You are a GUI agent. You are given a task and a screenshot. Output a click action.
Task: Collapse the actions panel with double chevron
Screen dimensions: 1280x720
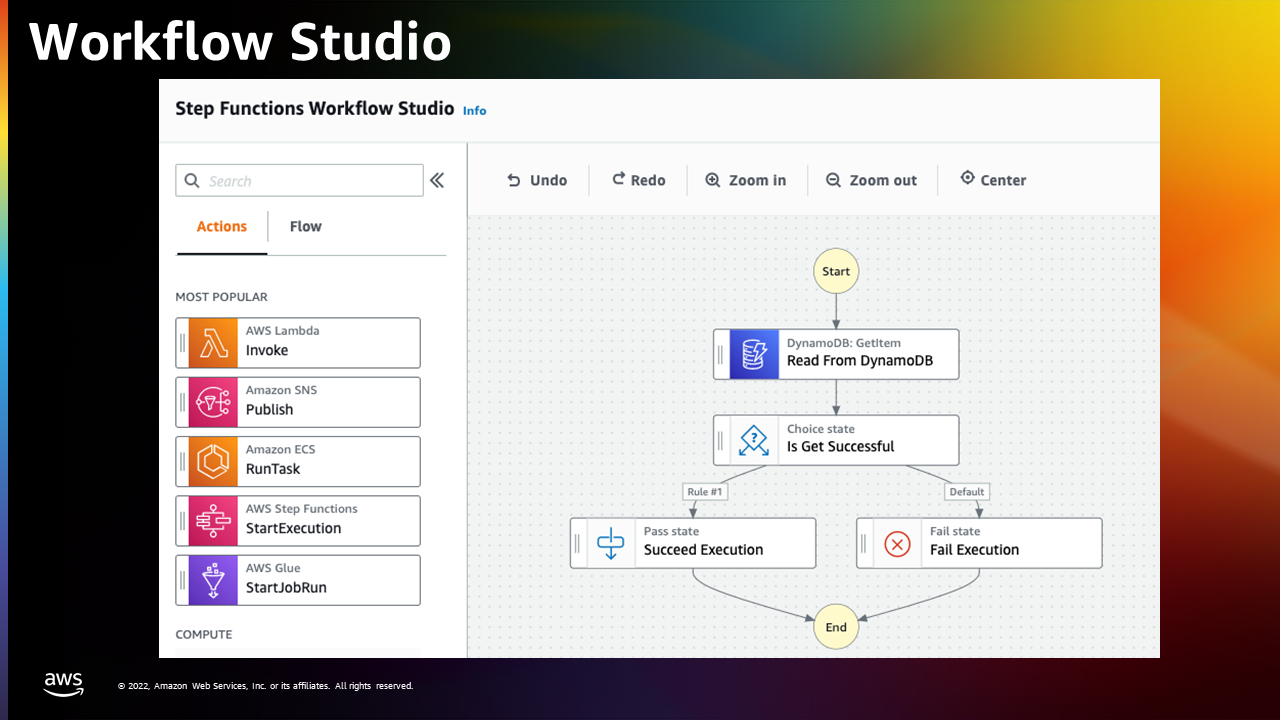437,180
